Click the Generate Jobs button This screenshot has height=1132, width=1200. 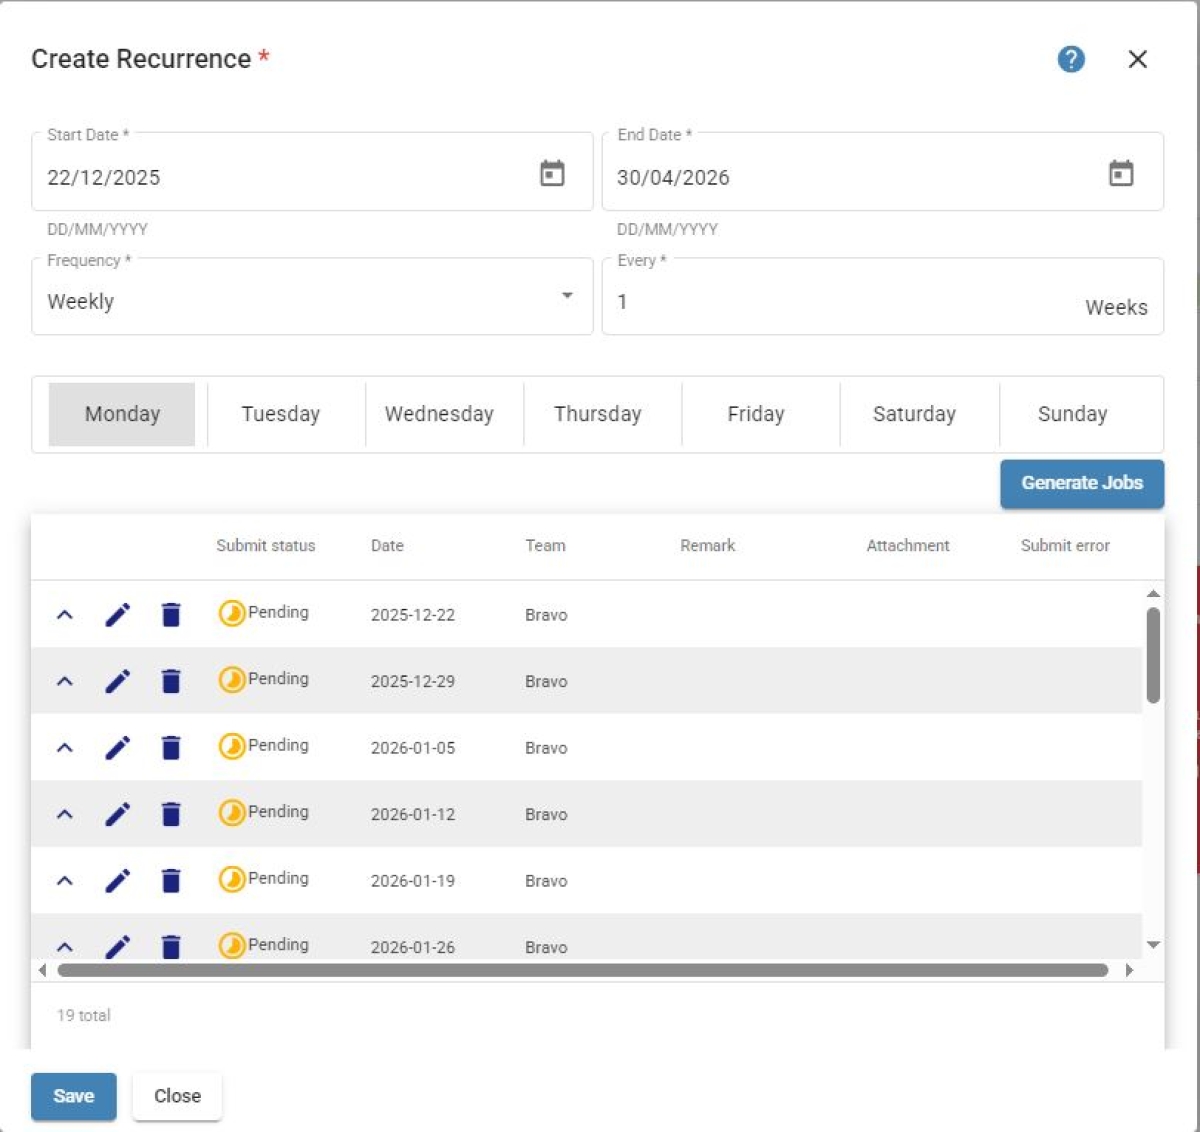[1082, 483]
